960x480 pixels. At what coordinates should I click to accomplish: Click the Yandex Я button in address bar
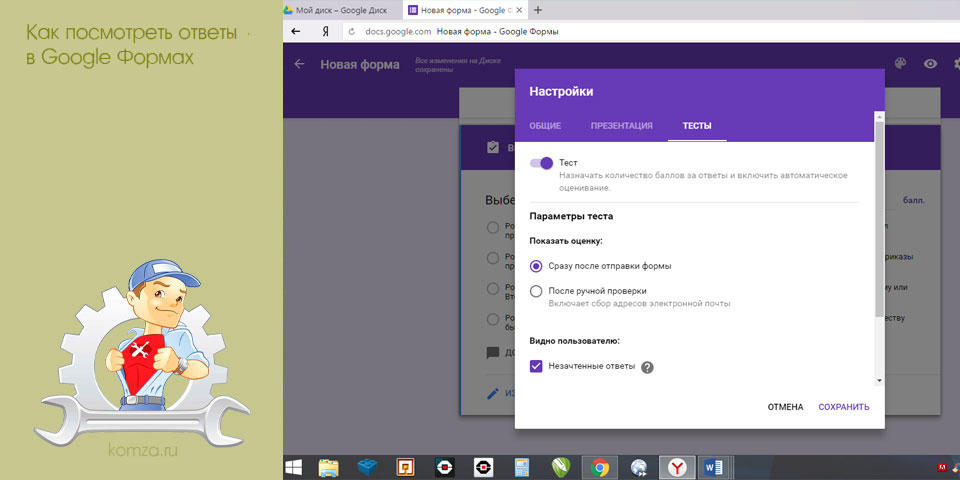326,32
